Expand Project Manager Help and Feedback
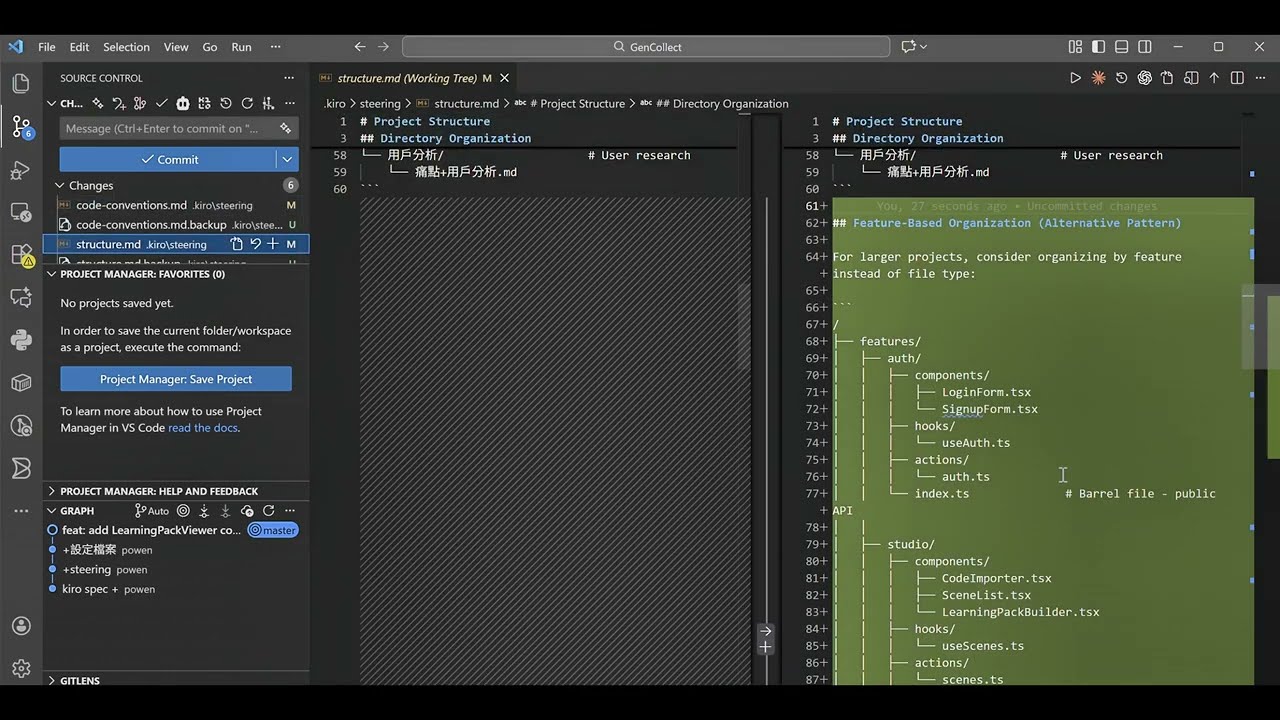The image size is (1280, 720). tap(51, 491)
